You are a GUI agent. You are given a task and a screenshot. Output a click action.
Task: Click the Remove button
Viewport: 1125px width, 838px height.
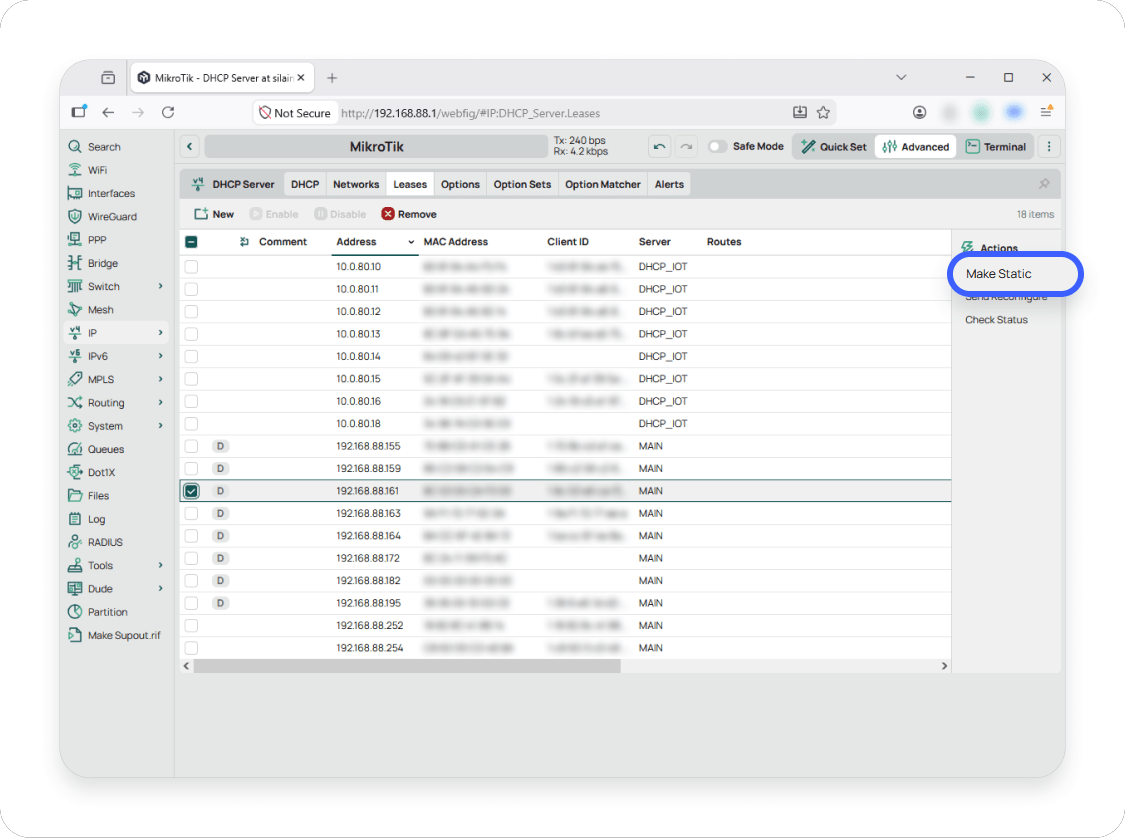tap(409, 215)
